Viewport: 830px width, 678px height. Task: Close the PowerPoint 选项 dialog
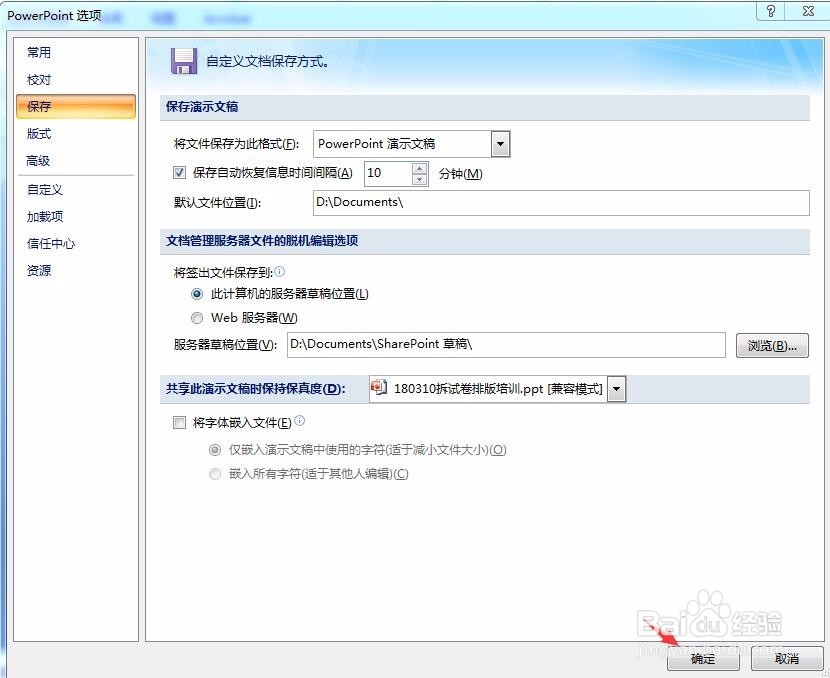(x=808, y=11)
